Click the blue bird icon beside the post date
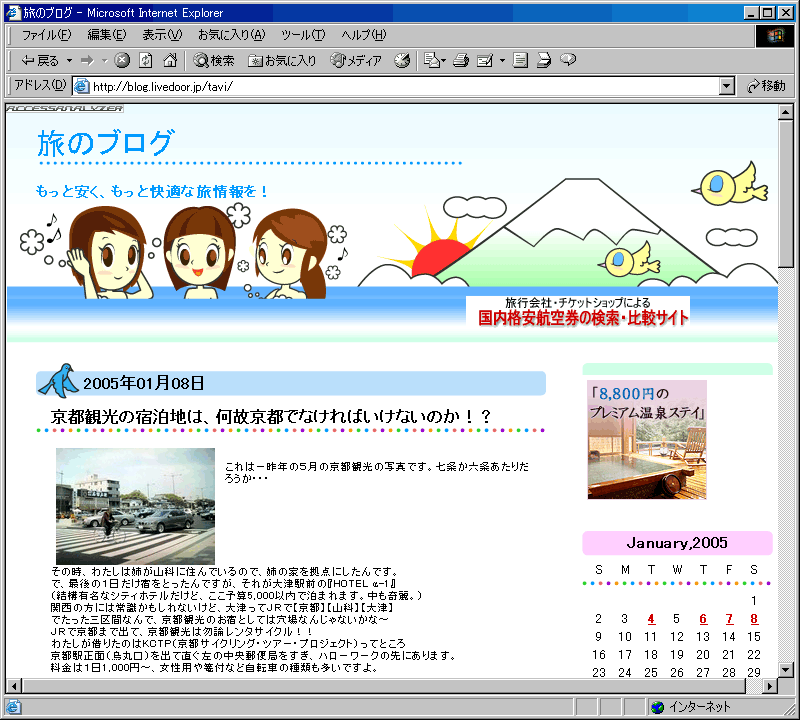The image size is (800, 720). (58, 381)
